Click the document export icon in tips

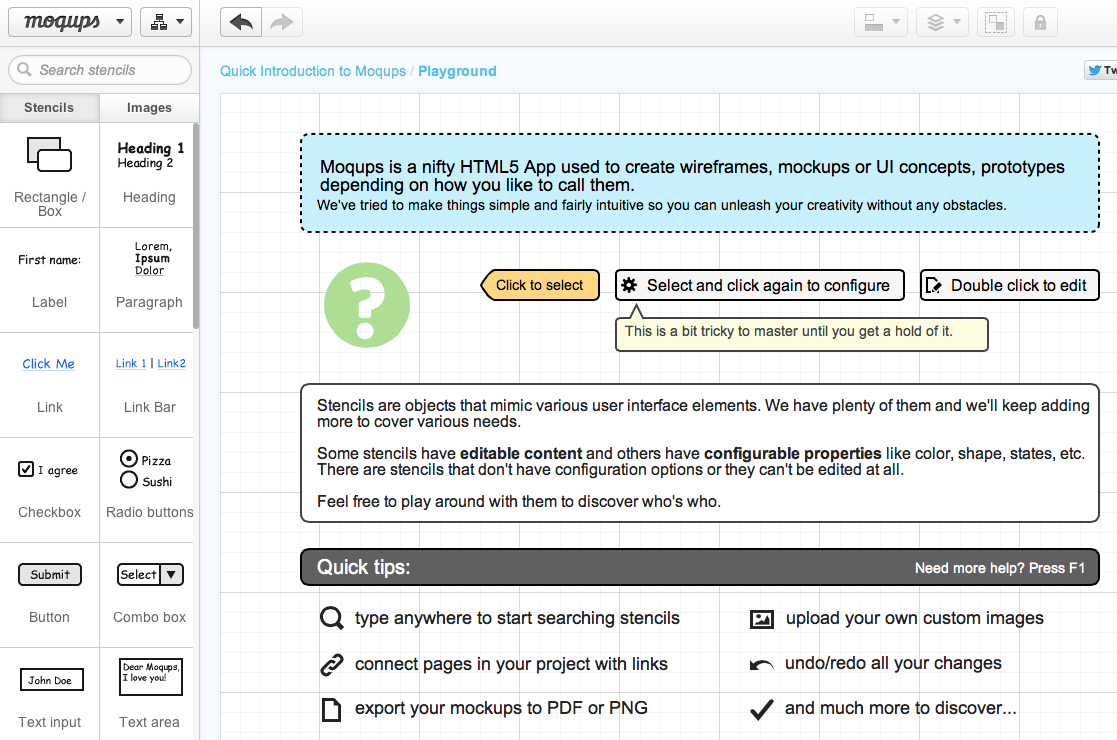pyautogui.click(x=331, y=709)
